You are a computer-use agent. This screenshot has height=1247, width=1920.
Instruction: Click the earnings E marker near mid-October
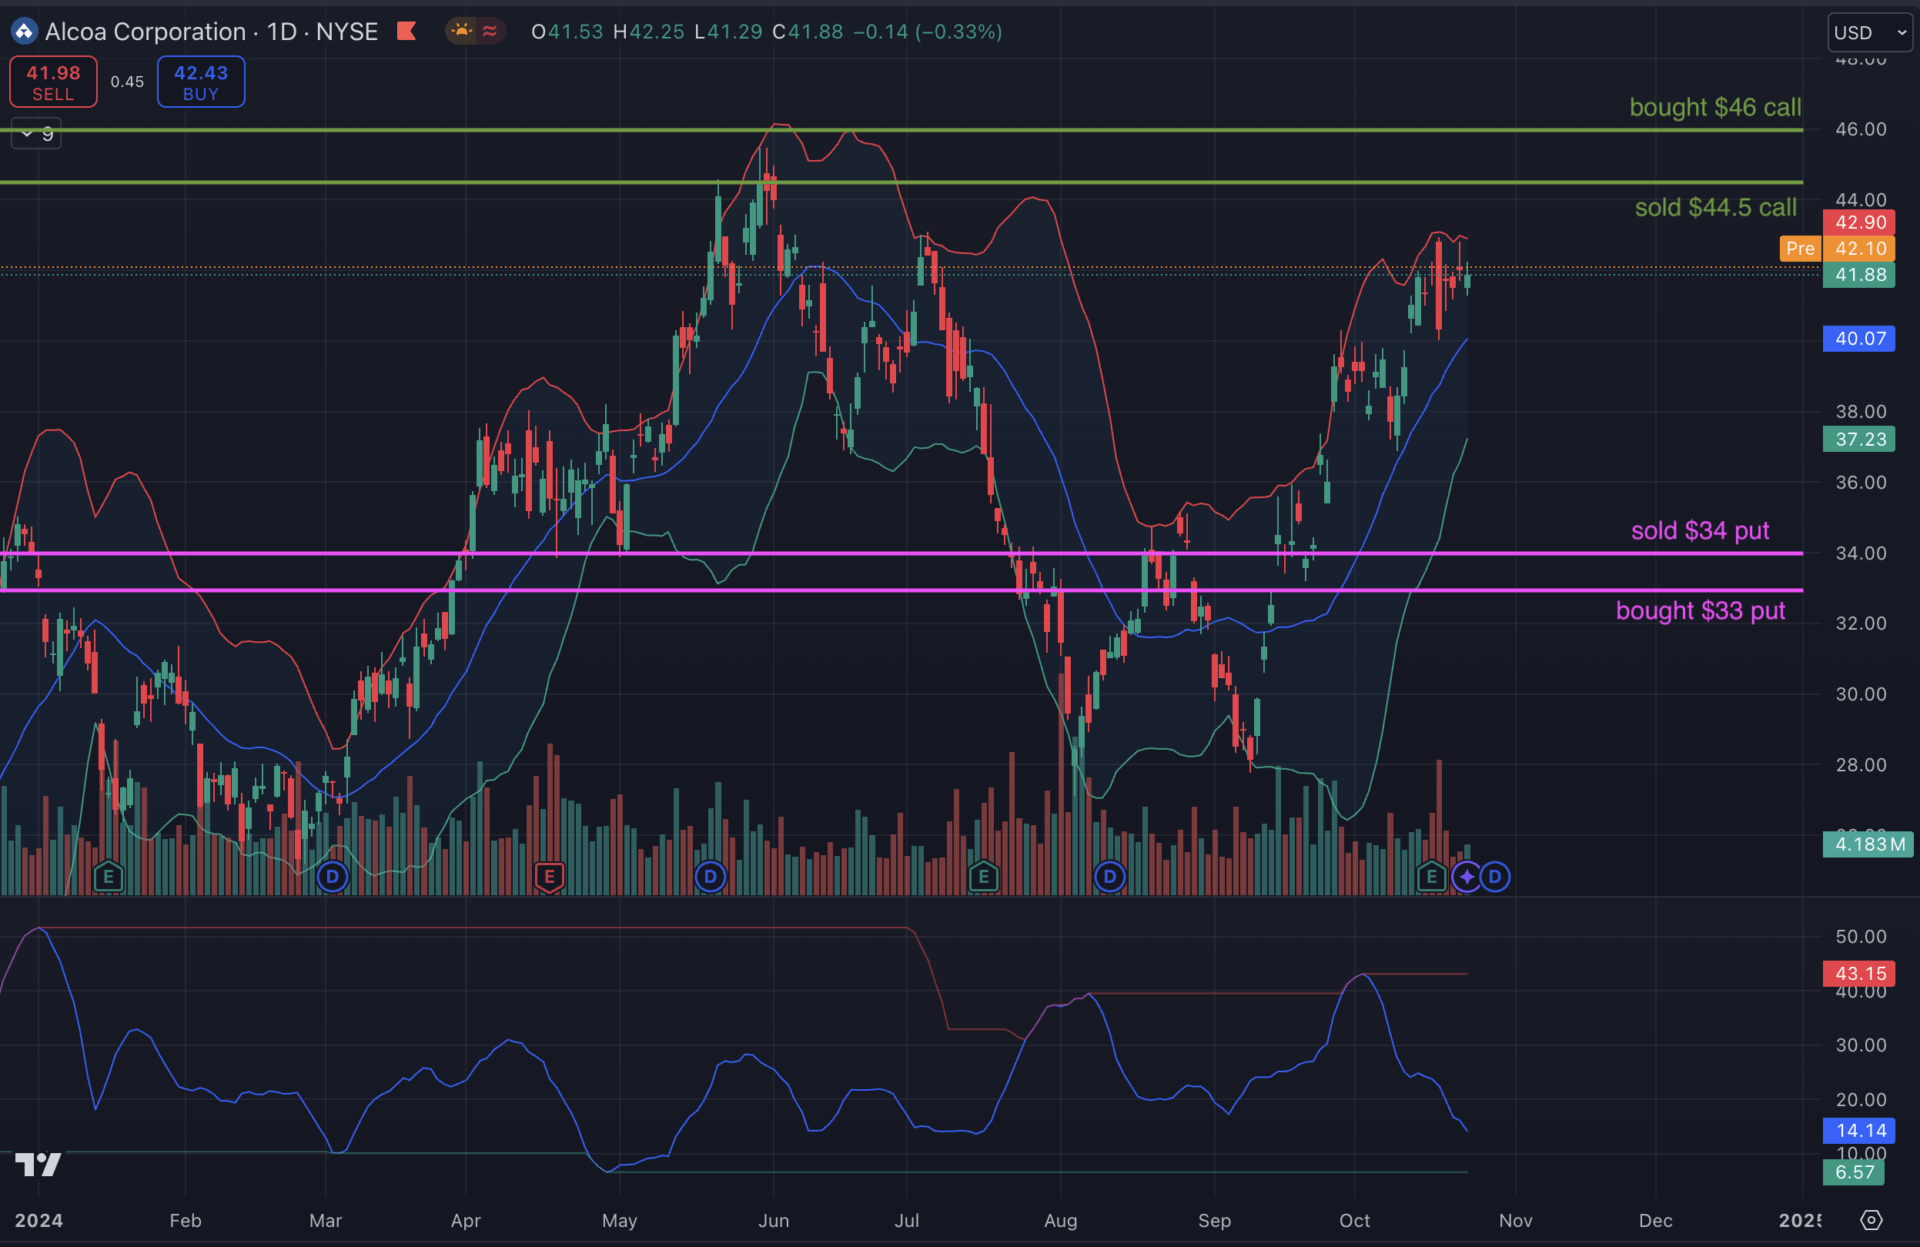click(1431, 877)
